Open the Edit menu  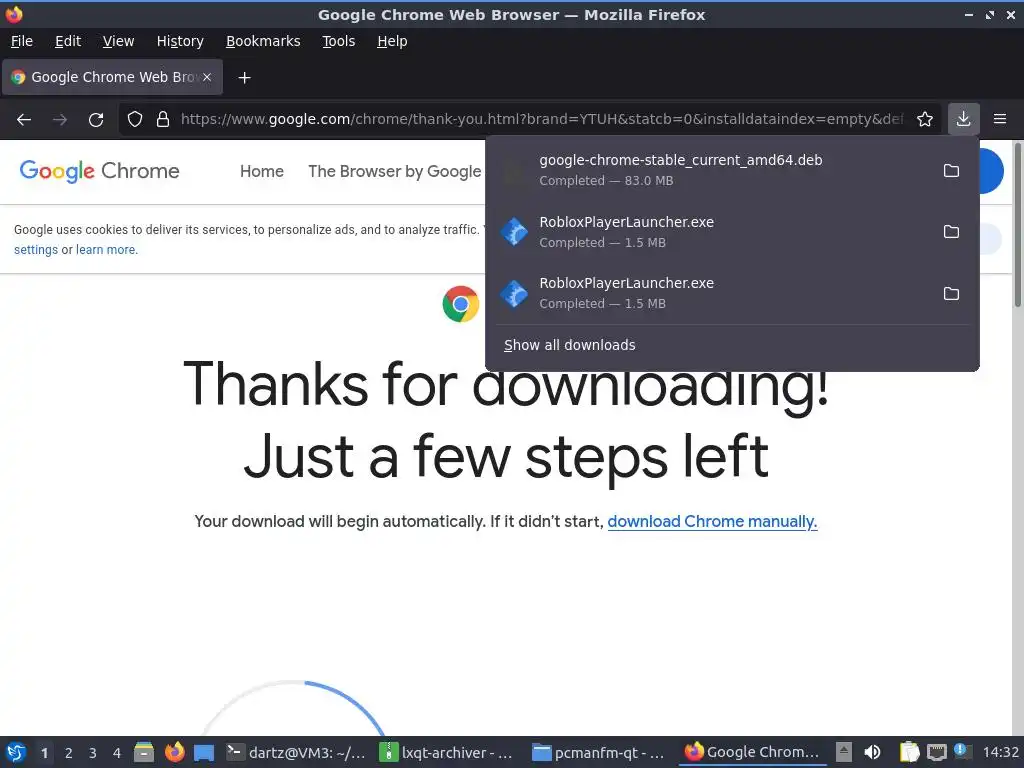point(68,41)
